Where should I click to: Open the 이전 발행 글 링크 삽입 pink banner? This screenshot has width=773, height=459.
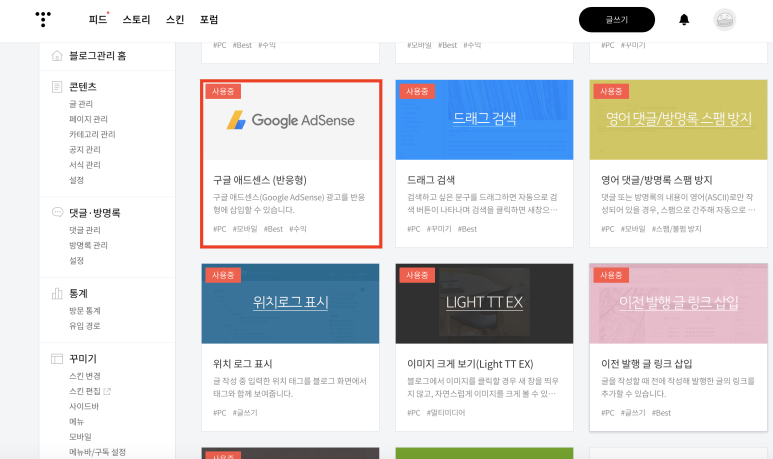pos(678,304)
